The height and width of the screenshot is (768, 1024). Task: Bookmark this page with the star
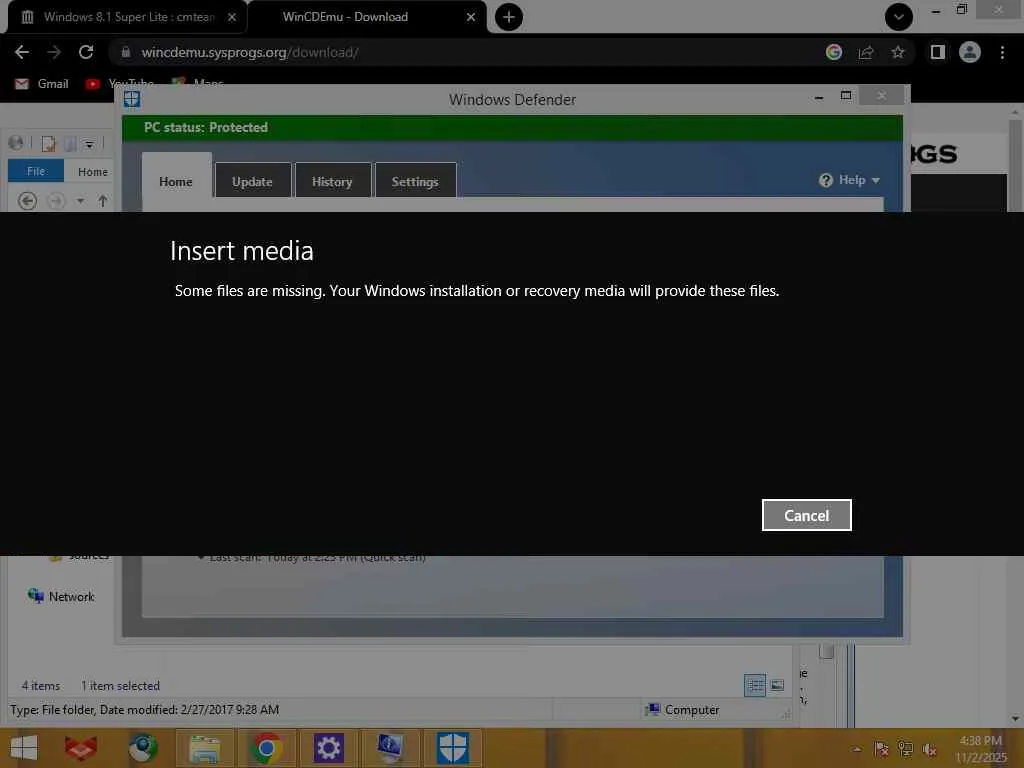pyautogui.click(x=898, y=52)
